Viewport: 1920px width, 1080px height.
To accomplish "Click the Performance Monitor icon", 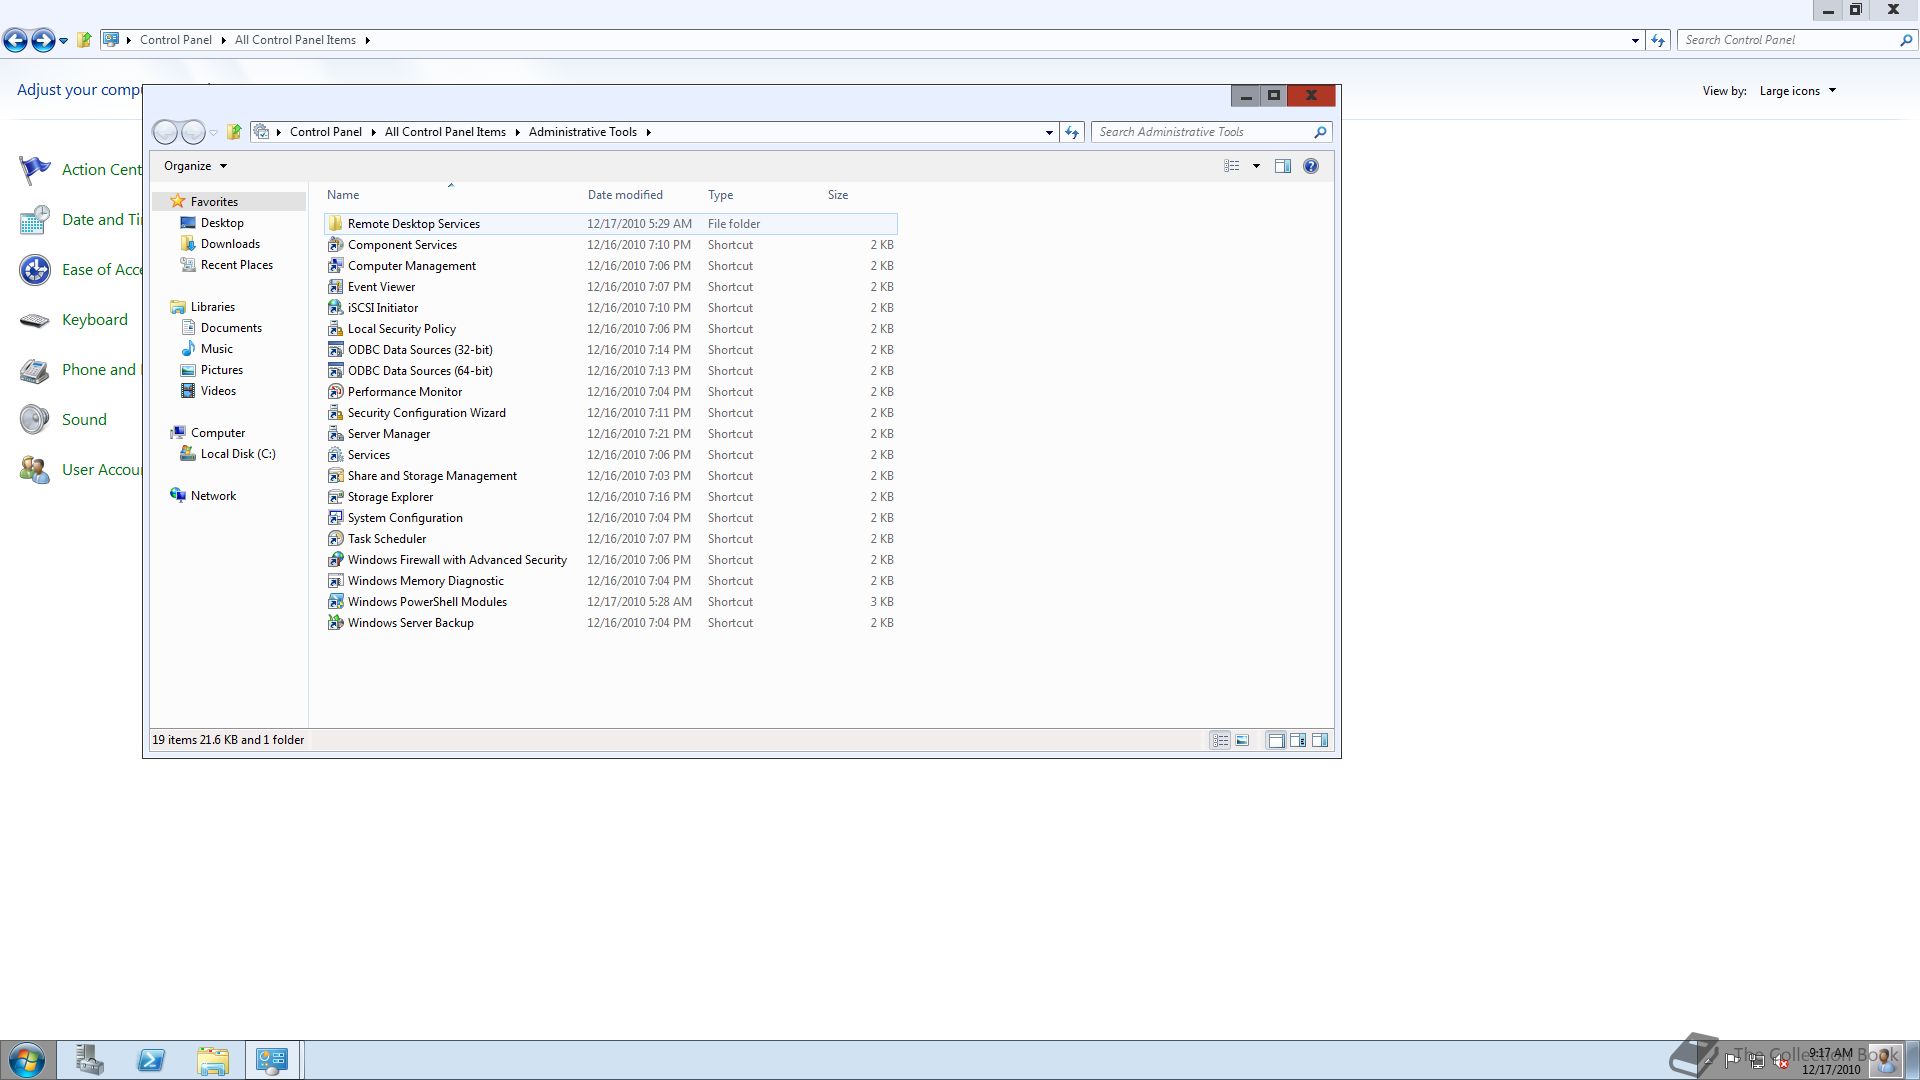I will [x=336, y=392].
